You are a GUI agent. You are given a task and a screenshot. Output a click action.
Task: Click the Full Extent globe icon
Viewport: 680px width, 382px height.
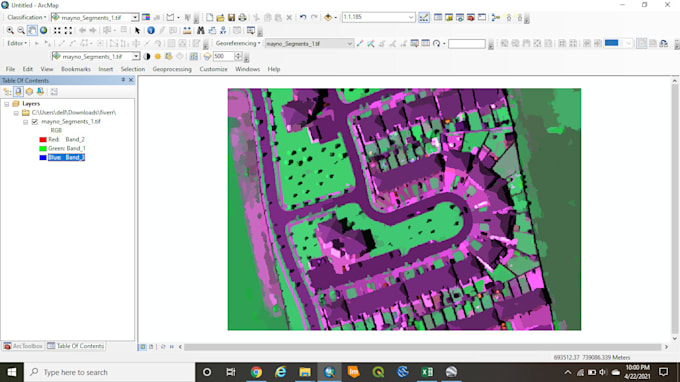pyautogui.click(x=43, y=30)
